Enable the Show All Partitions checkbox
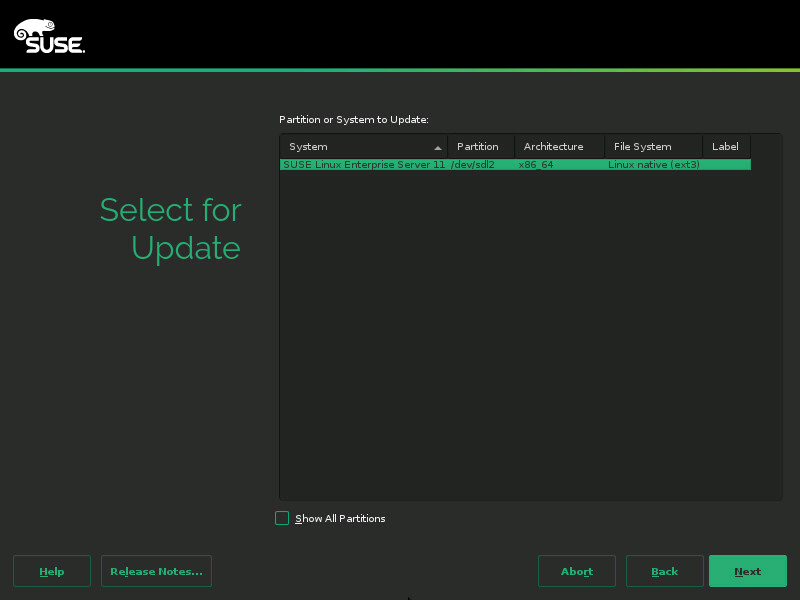The width and height of the screenshot is (800, 600). click(x=281, y=518)
